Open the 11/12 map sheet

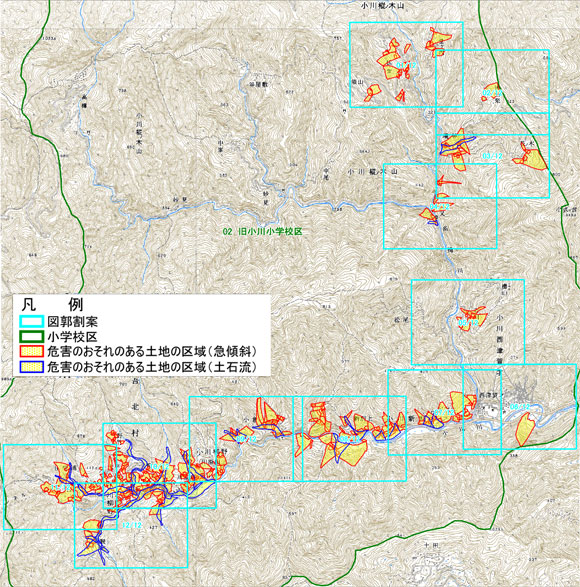click(x=60, y=488)
